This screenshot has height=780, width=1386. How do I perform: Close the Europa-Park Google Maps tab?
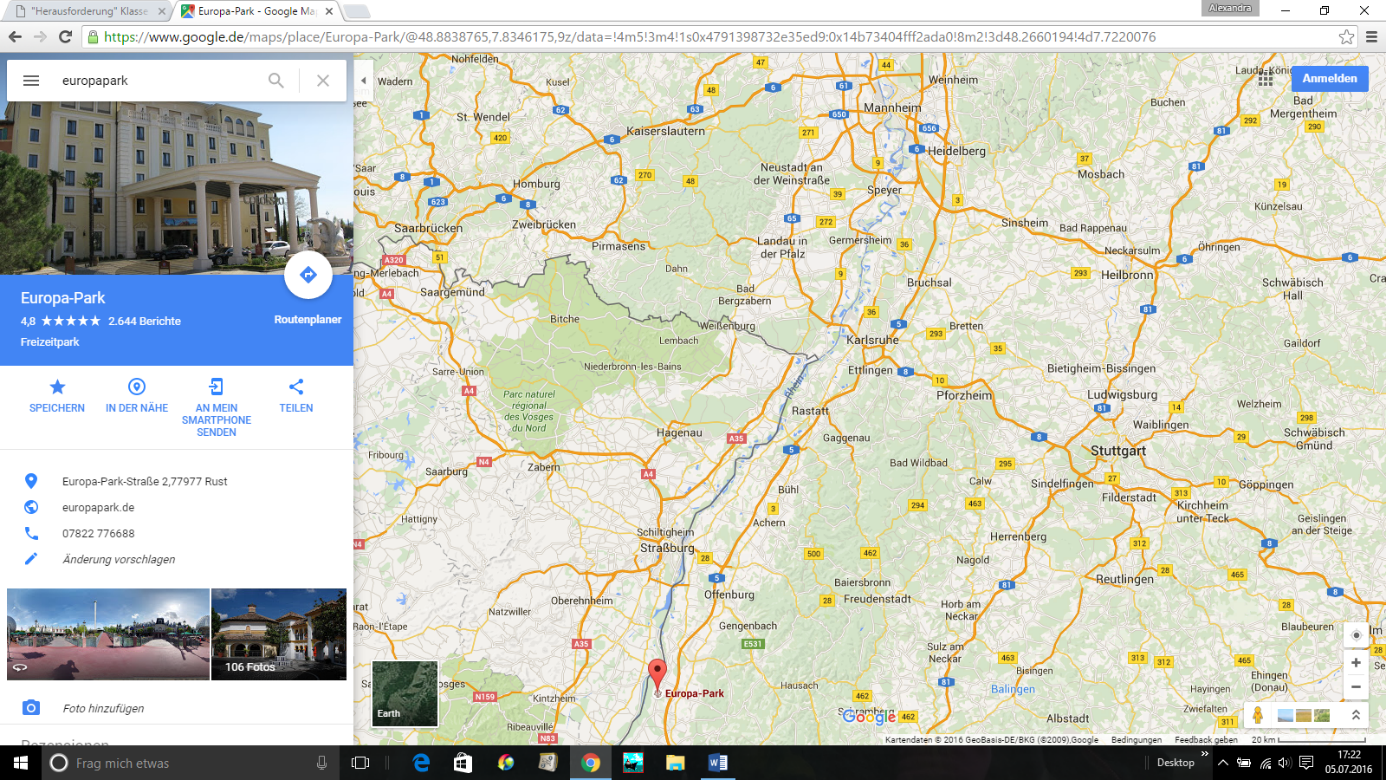tap(329, 11)
